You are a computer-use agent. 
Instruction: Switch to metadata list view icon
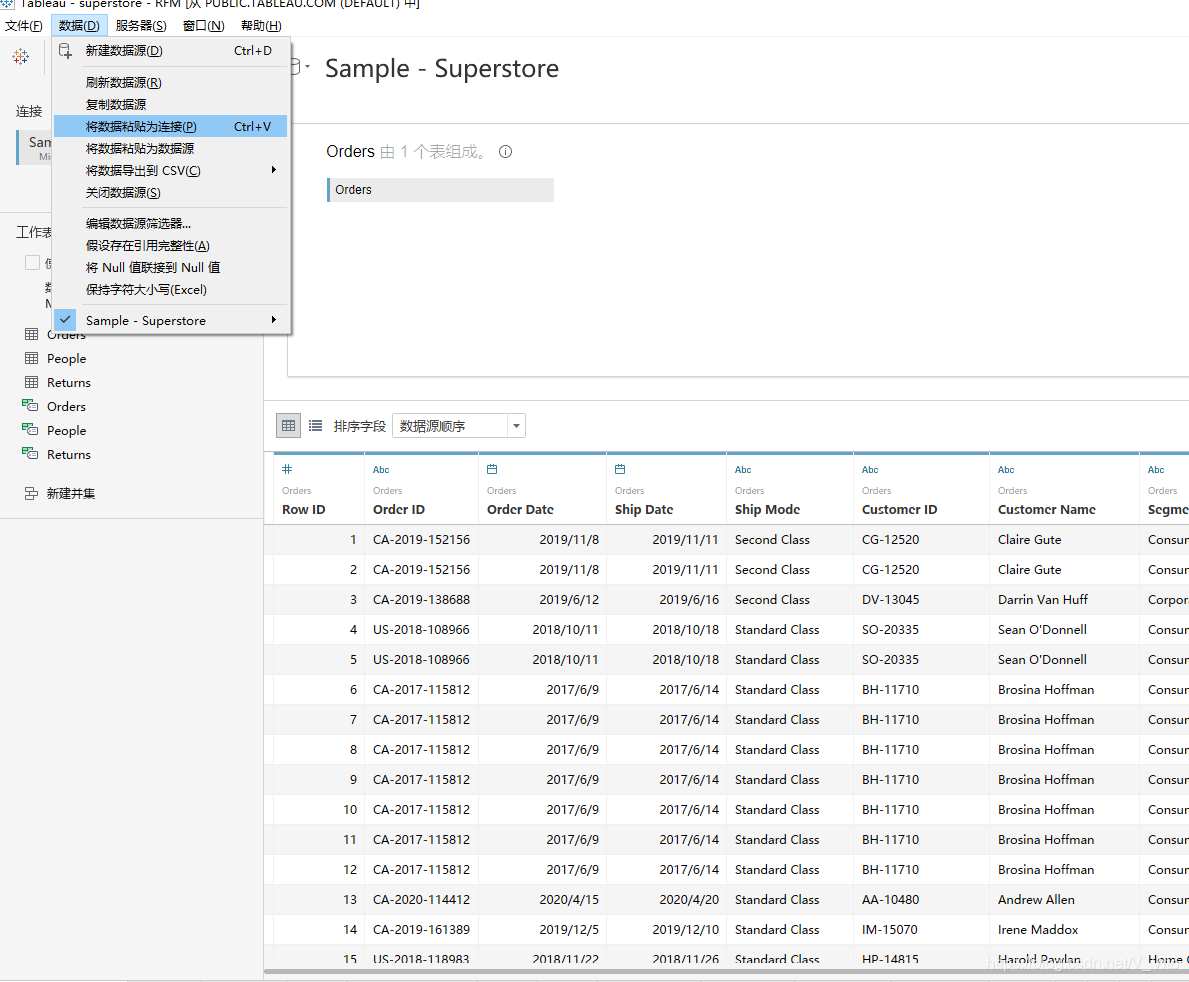coord(315,425)
